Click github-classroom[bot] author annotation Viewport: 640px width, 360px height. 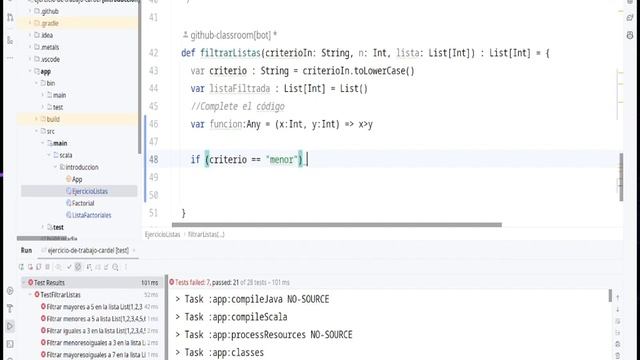[230, 35]
